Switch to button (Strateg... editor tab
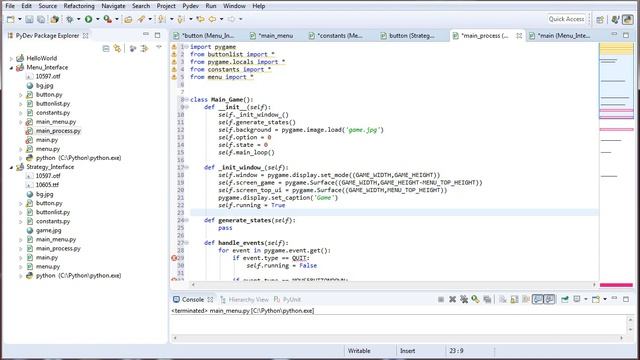Screen dimensions: 640x360 point(407,36)
